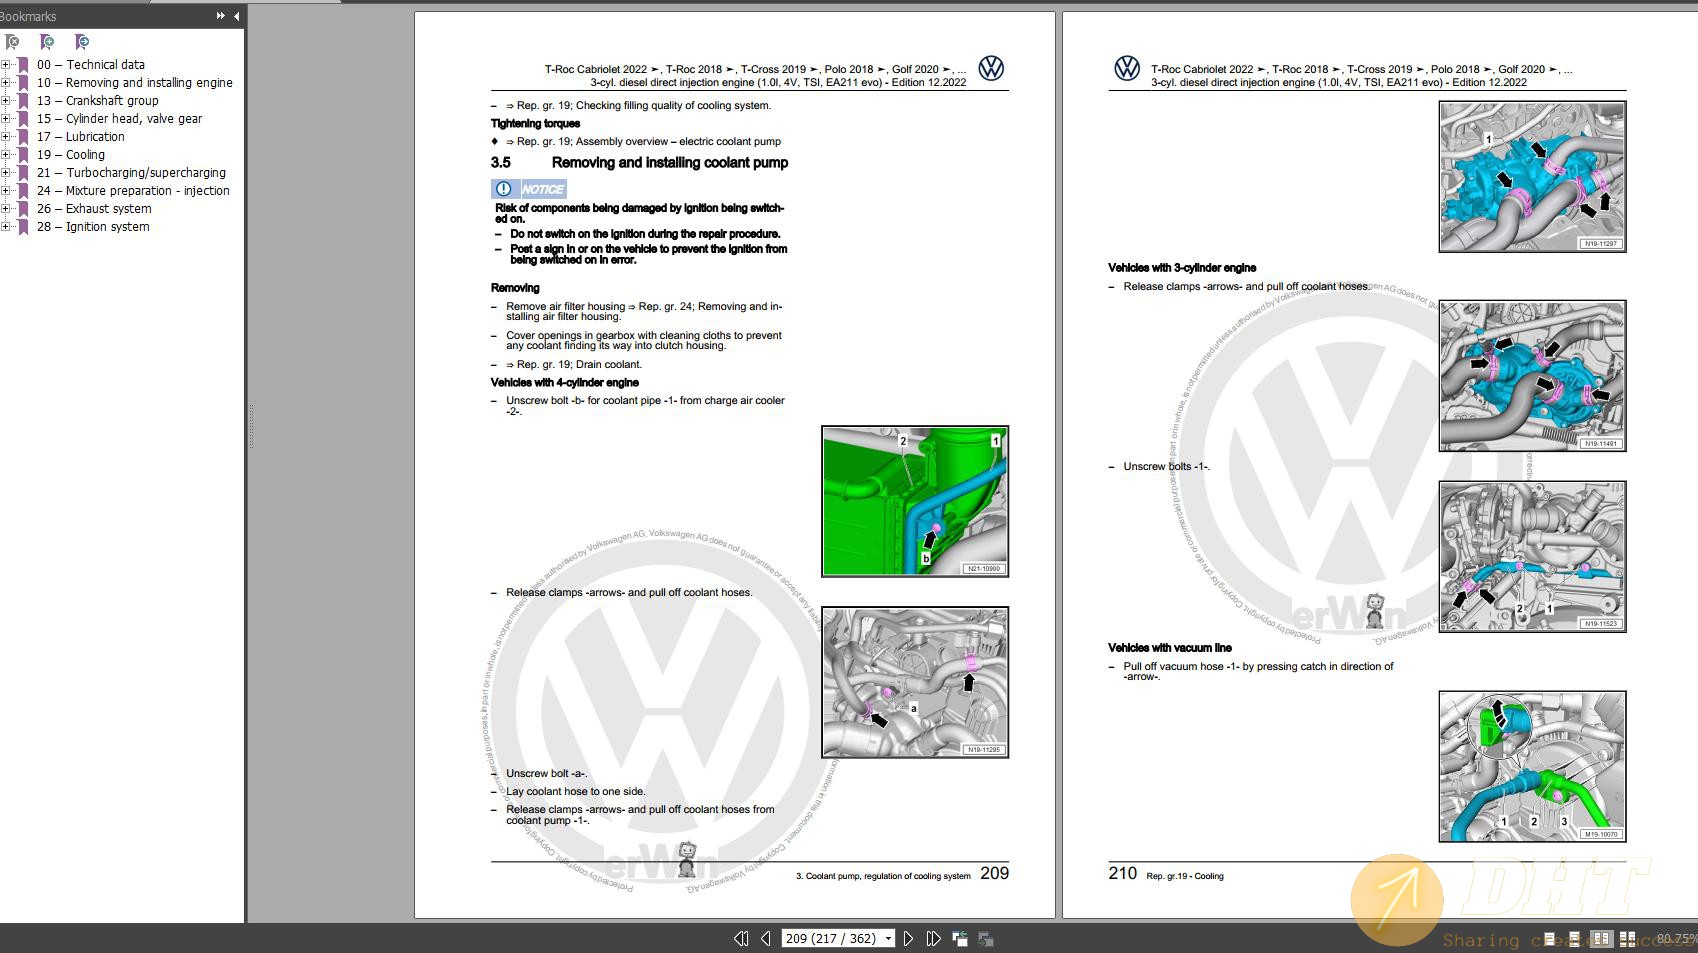This screenshot has height=953, width=1698.
Task: Click the bolts figure N19-11523
Action: (1532, 556)
